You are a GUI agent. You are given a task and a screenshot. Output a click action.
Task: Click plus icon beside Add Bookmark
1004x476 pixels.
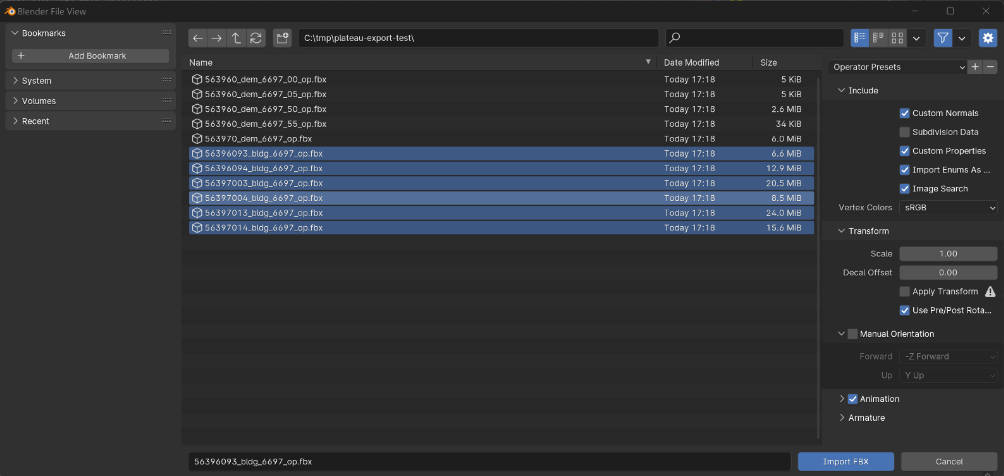(x=21, y=56)
